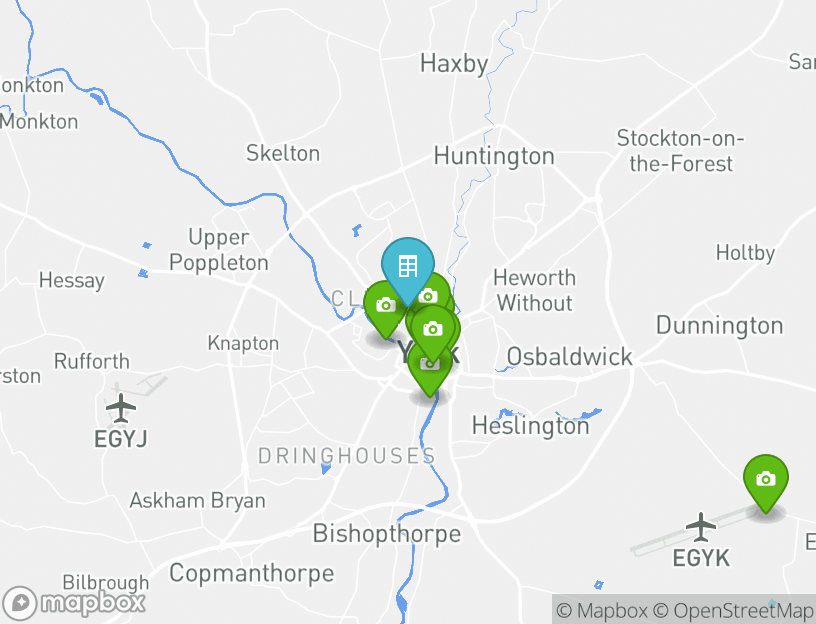Click the Osbaldwick place label
Viewport: 816px width, 624px height.
tap(569, 357)
